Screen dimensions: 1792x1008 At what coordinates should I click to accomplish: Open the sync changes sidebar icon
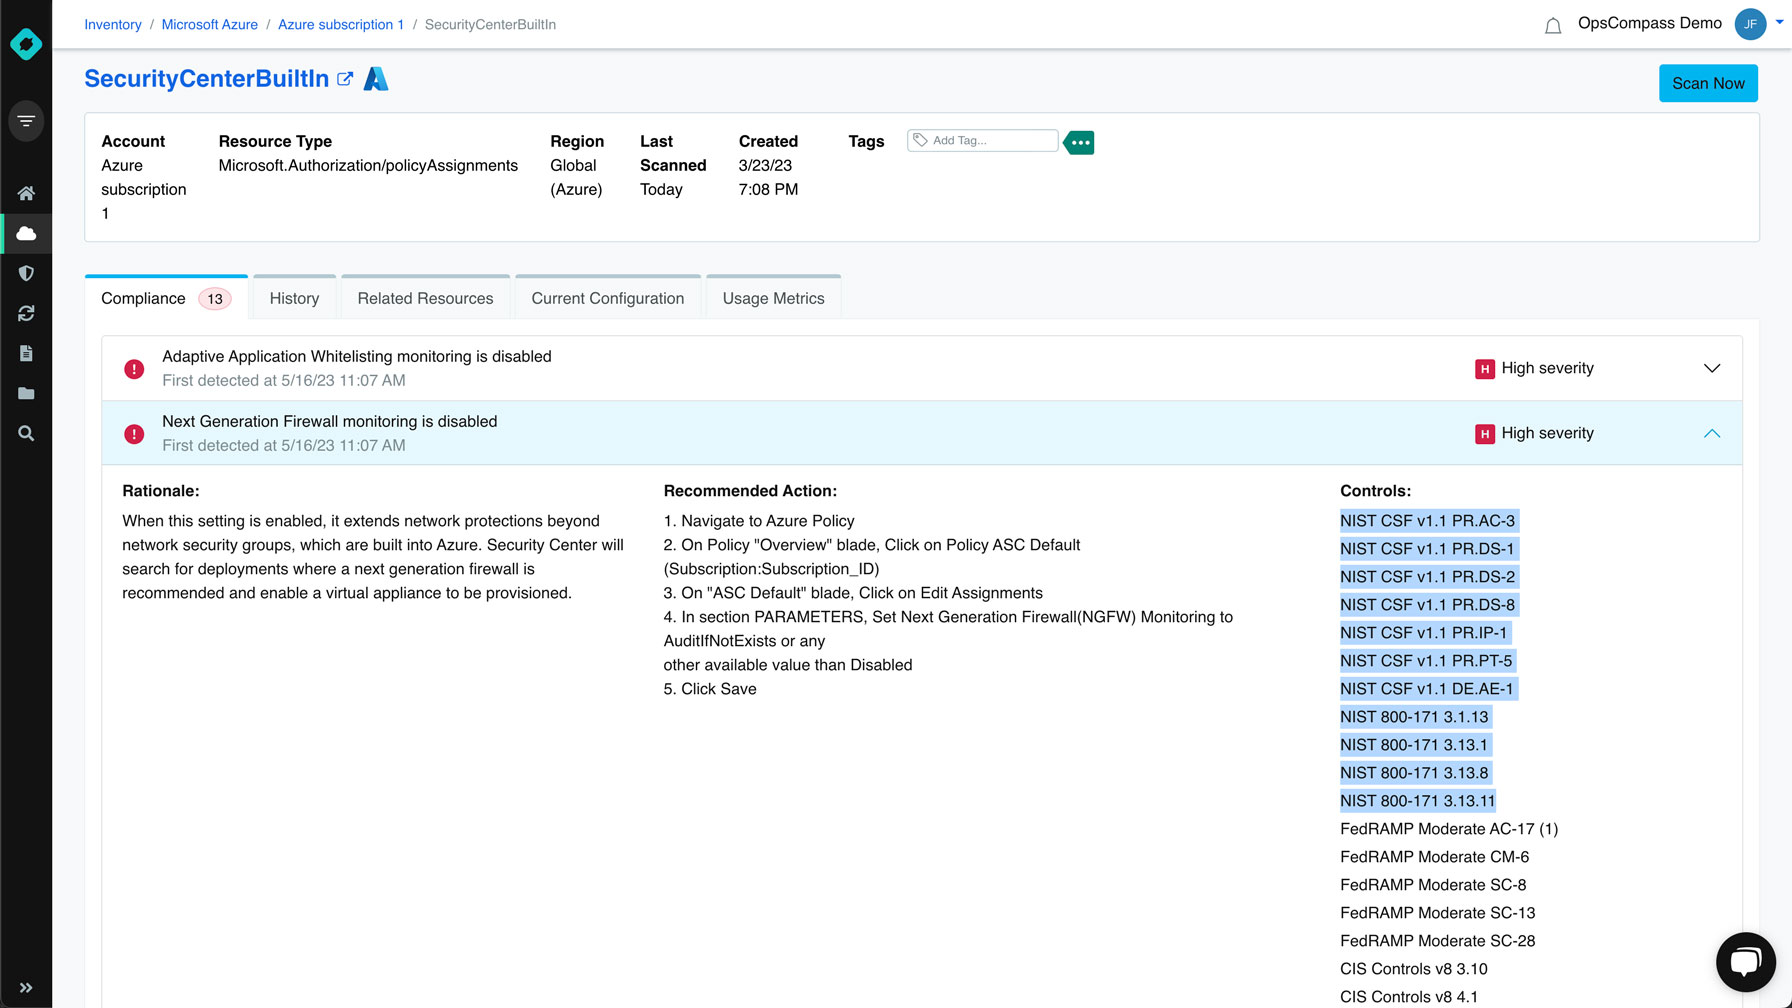26,313
